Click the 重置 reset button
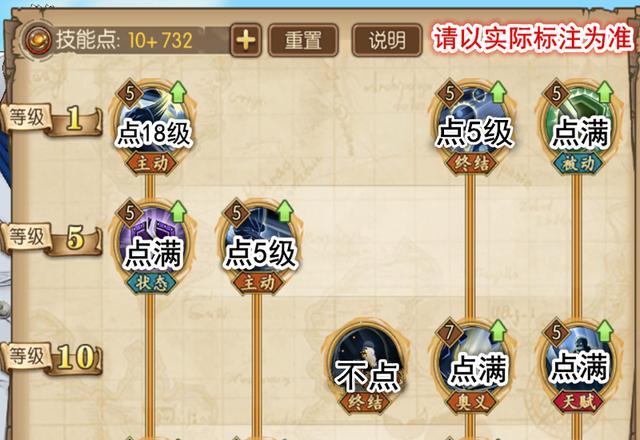The height and width of the screenshot is (440, 640). (x=303, y=40)
